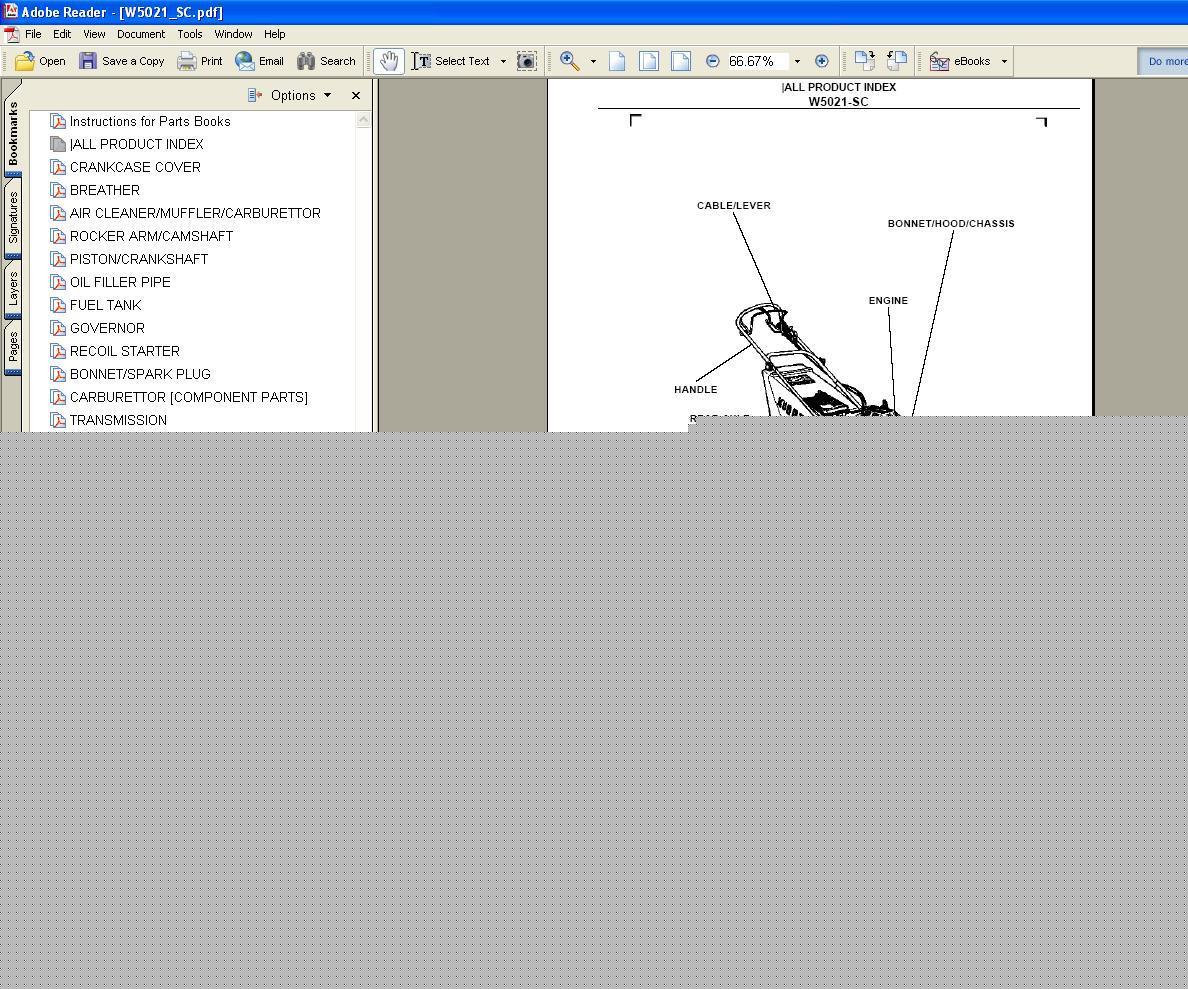Switch to the Signatures side tab
The width and height of the screenshot is (1188, 989).
tap(13, 218)
